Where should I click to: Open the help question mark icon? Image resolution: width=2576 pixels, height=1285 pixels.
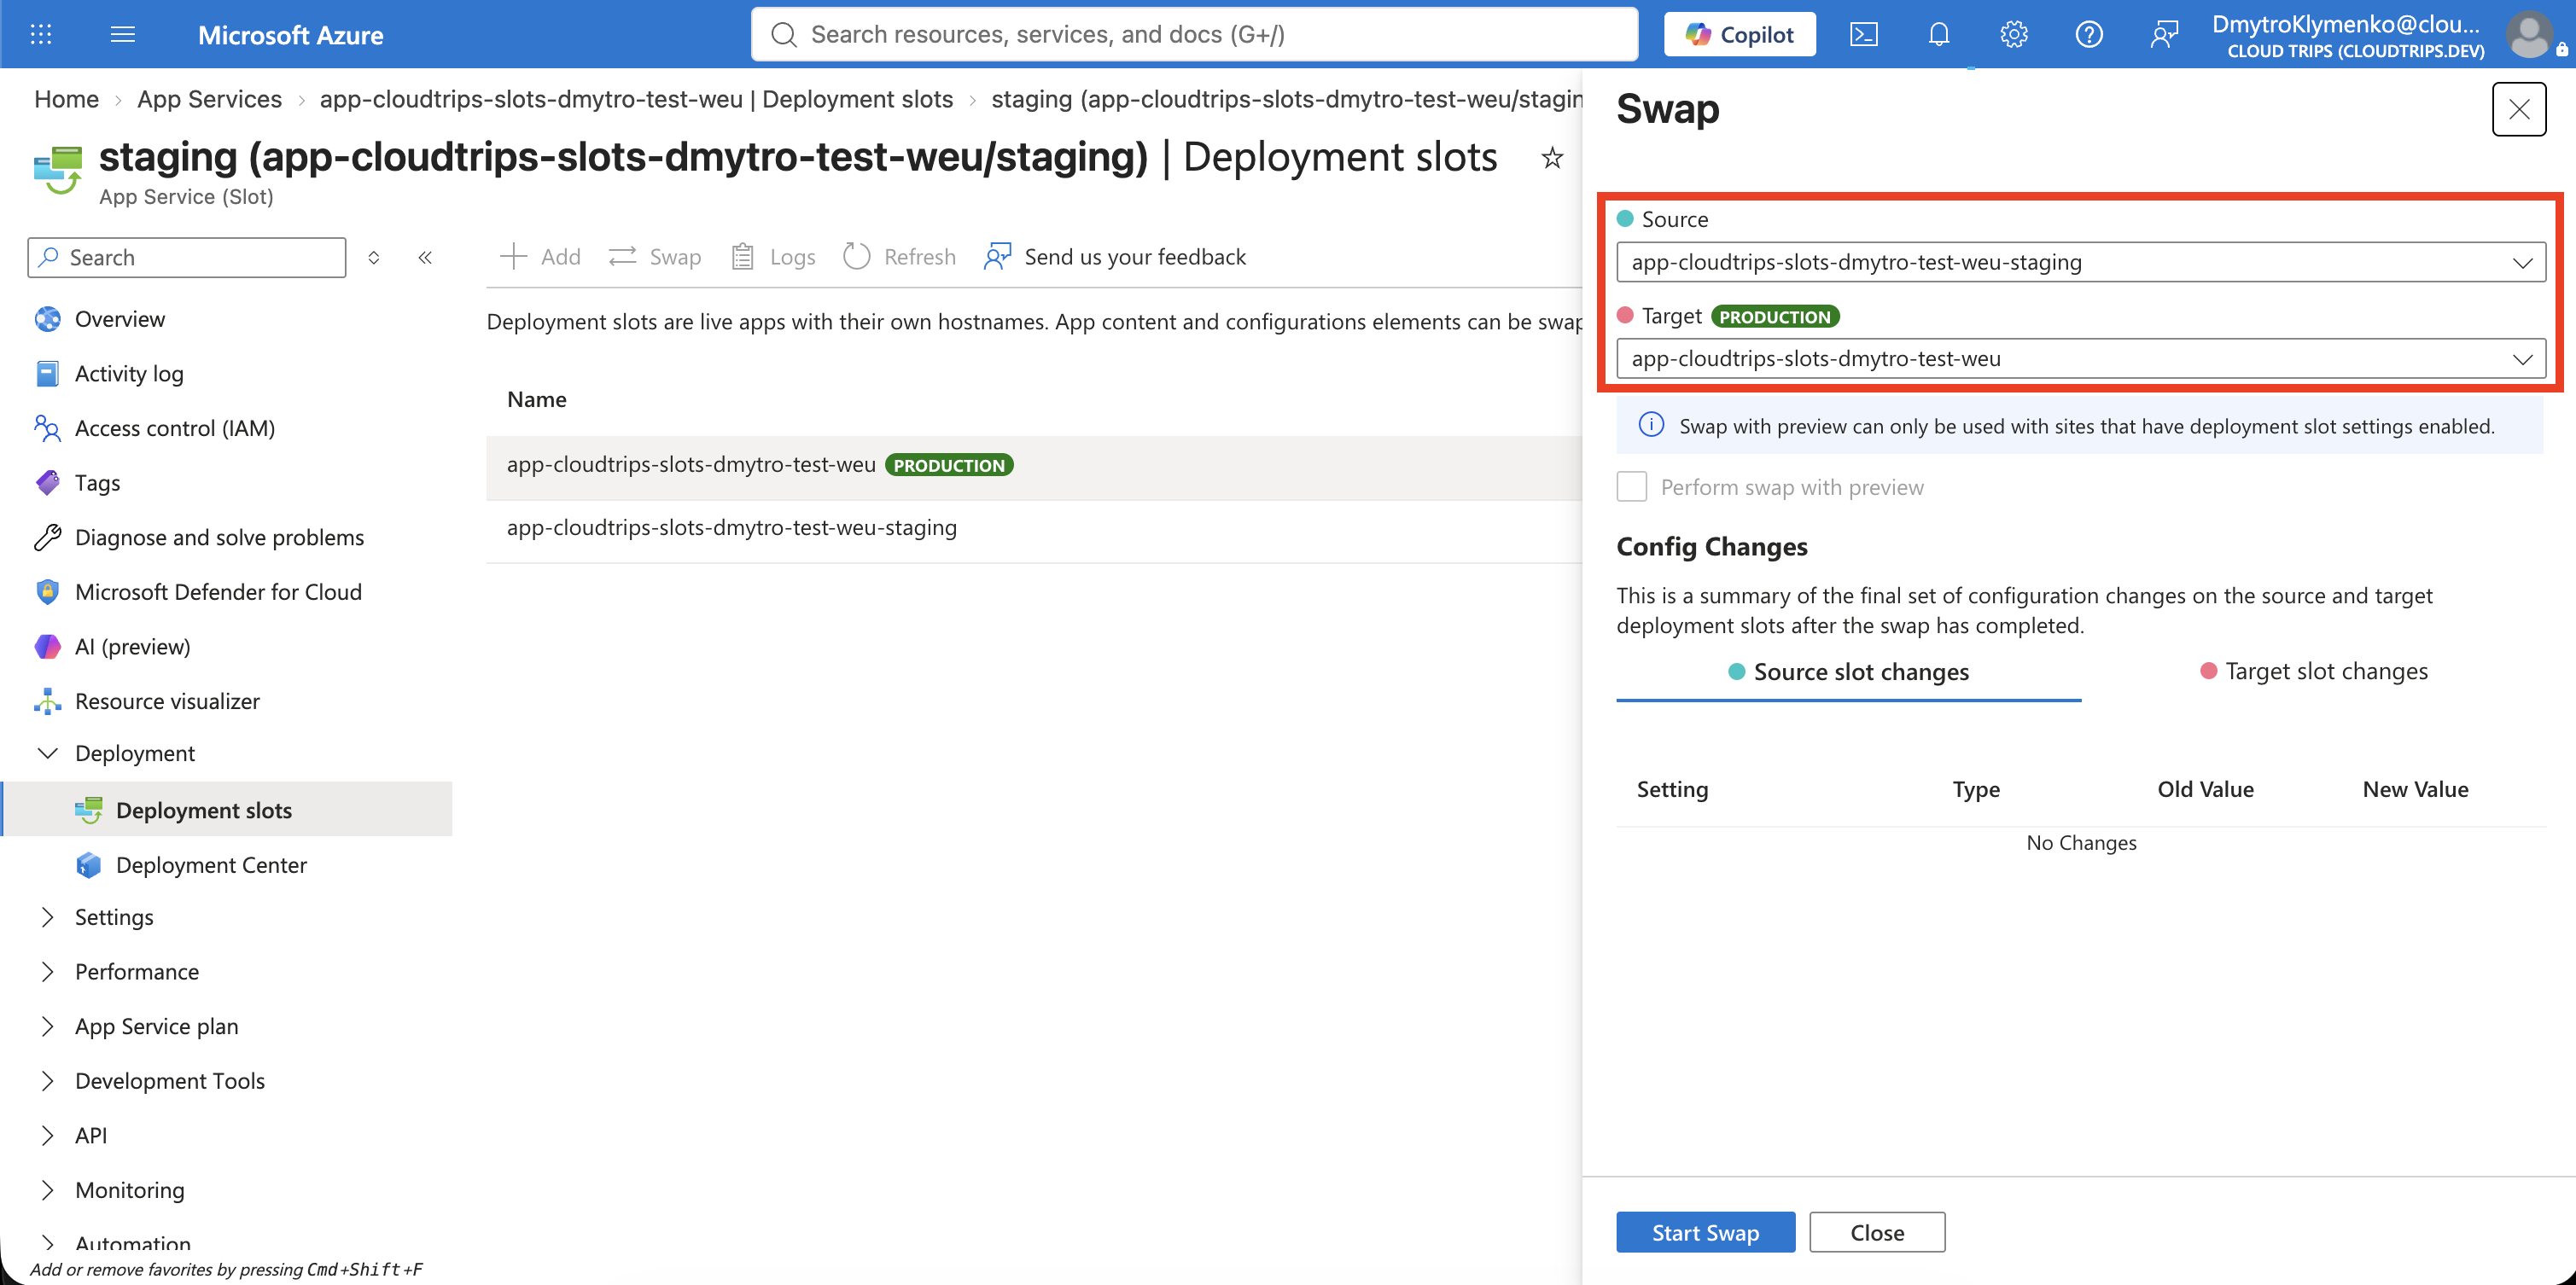(2088, 34)
